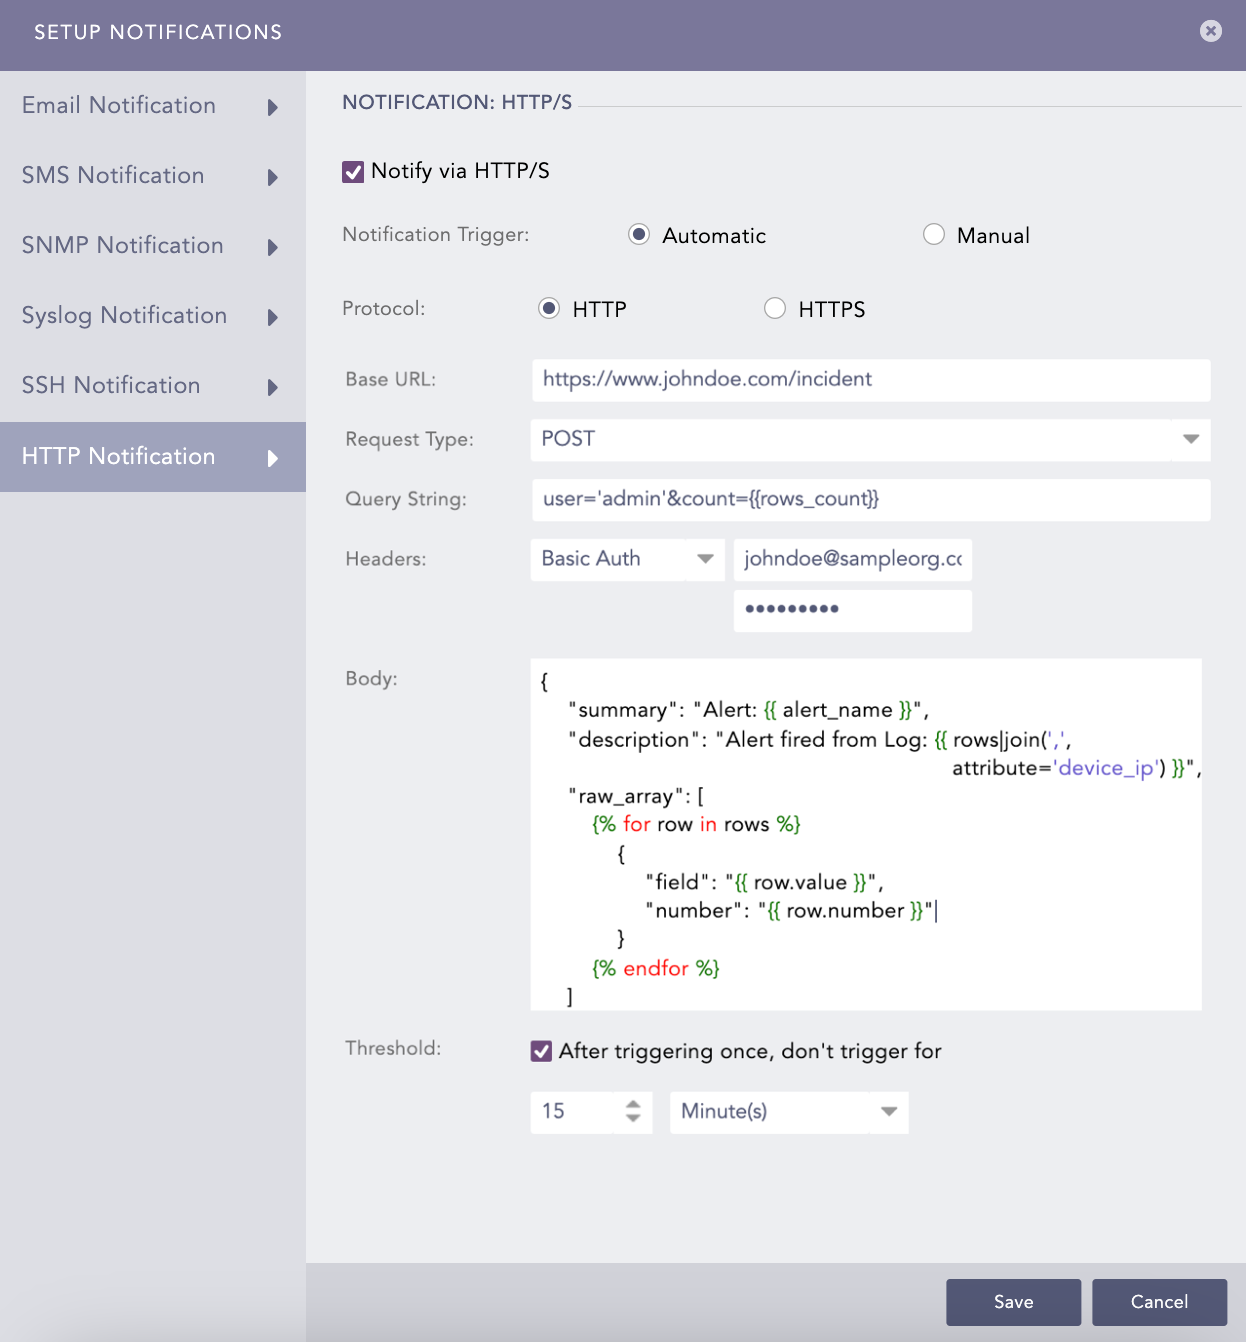Click the SMS Notification chevron icon
Screen dimensions: 1246x1342
[x=272, y=177]
